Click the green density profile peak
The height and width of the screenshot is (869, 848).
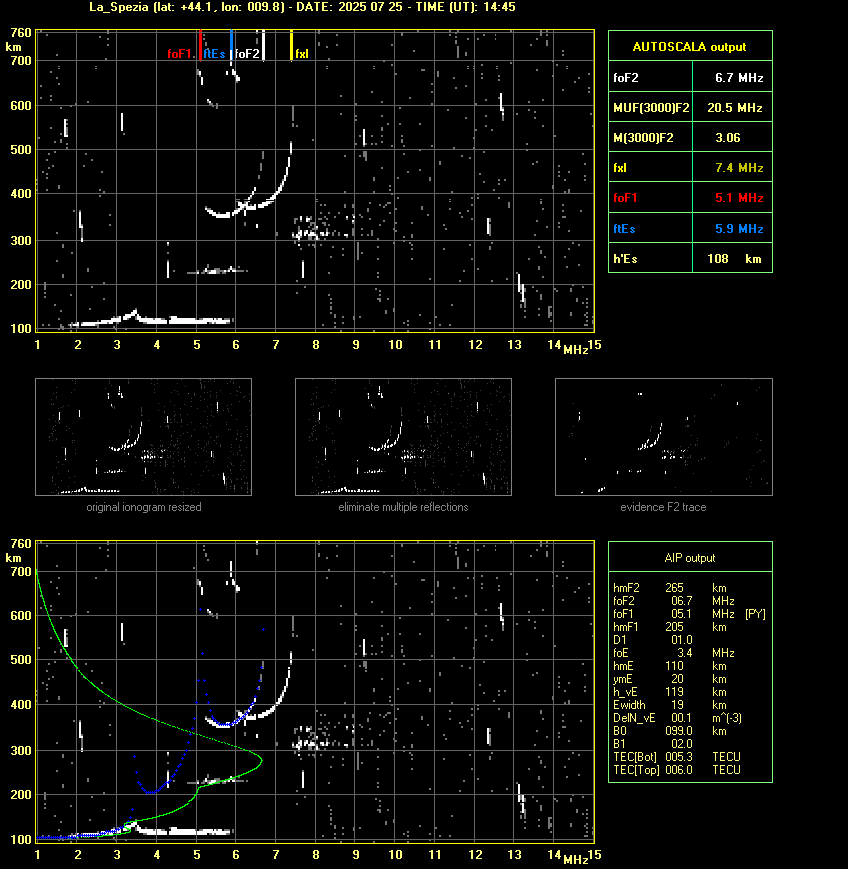tap(260, 760)
